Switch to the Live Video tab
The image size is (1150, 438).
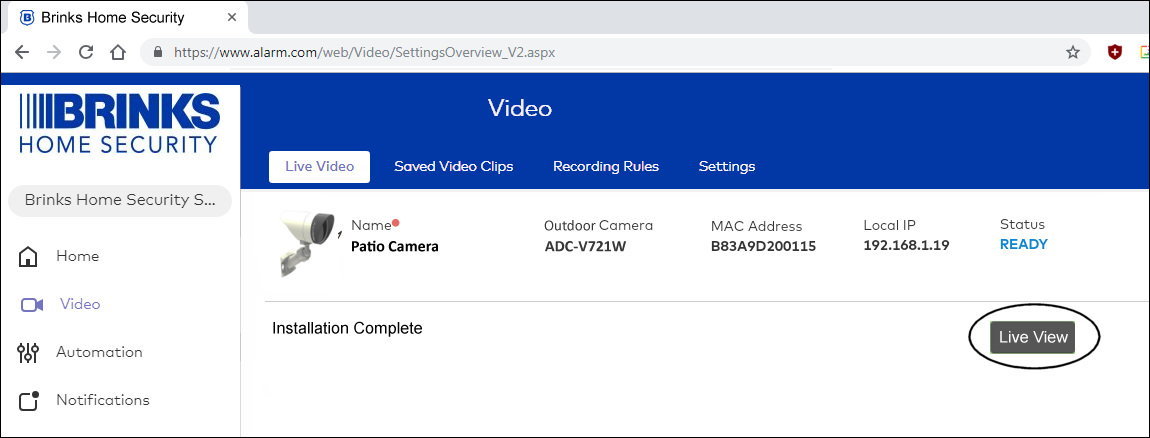pos(319,167)
